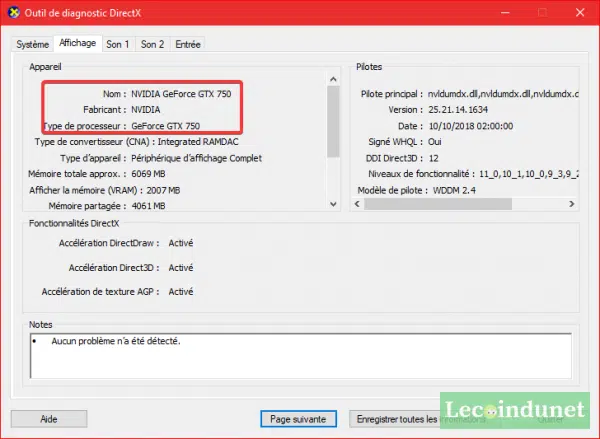This screenshot has width=600, height=439.
Task: Click the 'Mémoire totale approx.' label
Action: click(x=77, y=174)
